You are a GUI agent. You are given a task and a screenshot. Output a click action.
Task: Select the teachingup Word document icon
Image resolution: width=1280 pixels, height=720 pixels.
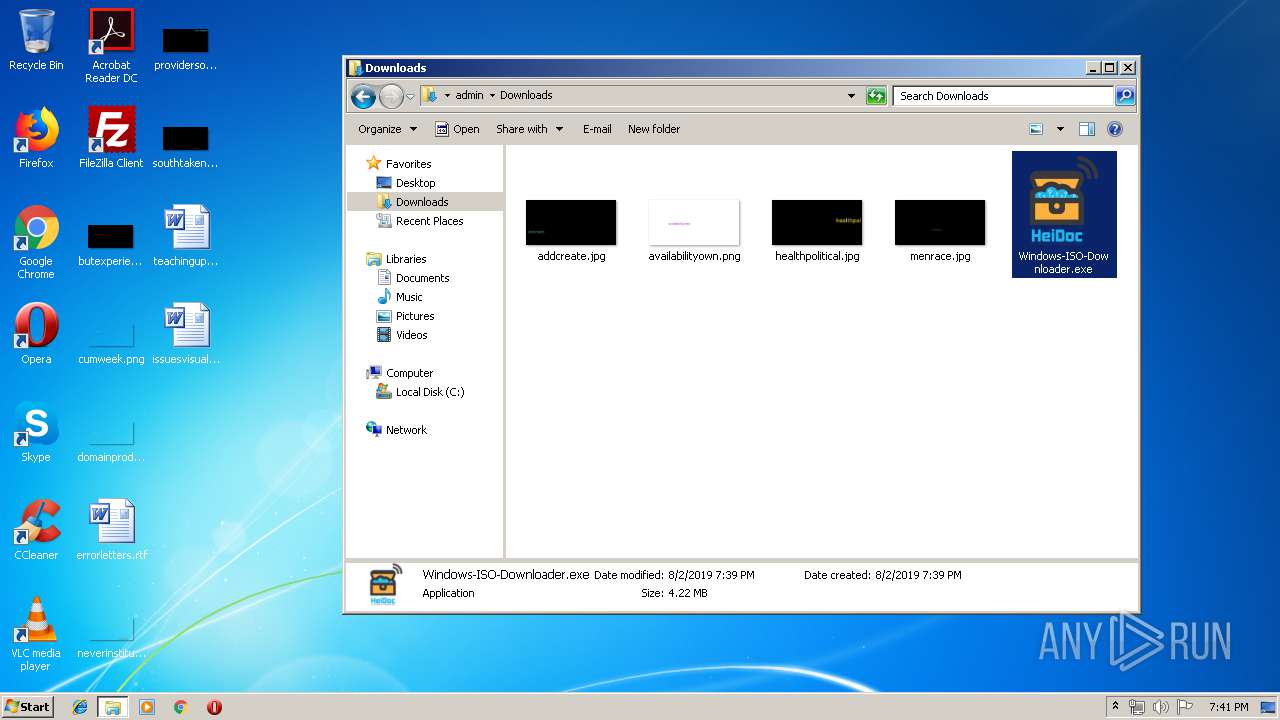pyautogui.click(x=186, y=236)
